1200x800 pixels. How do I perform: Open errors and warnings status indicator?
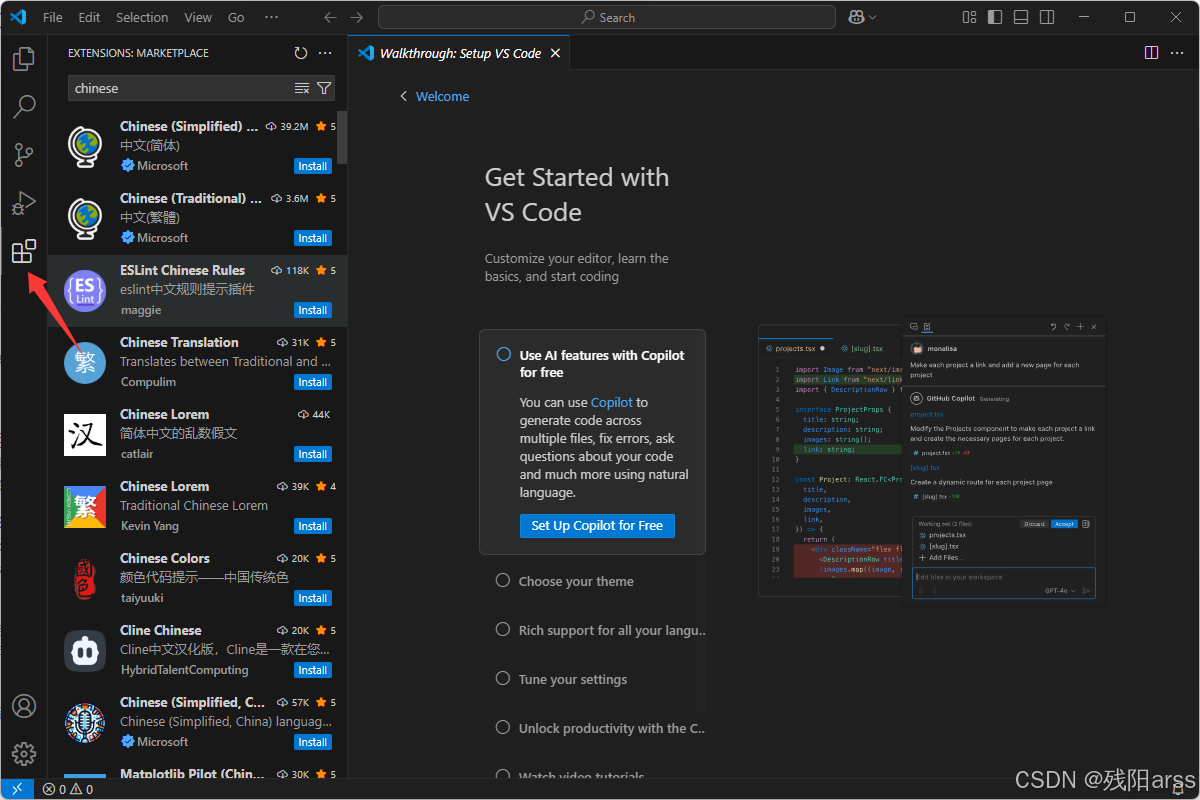coord(68,789)
